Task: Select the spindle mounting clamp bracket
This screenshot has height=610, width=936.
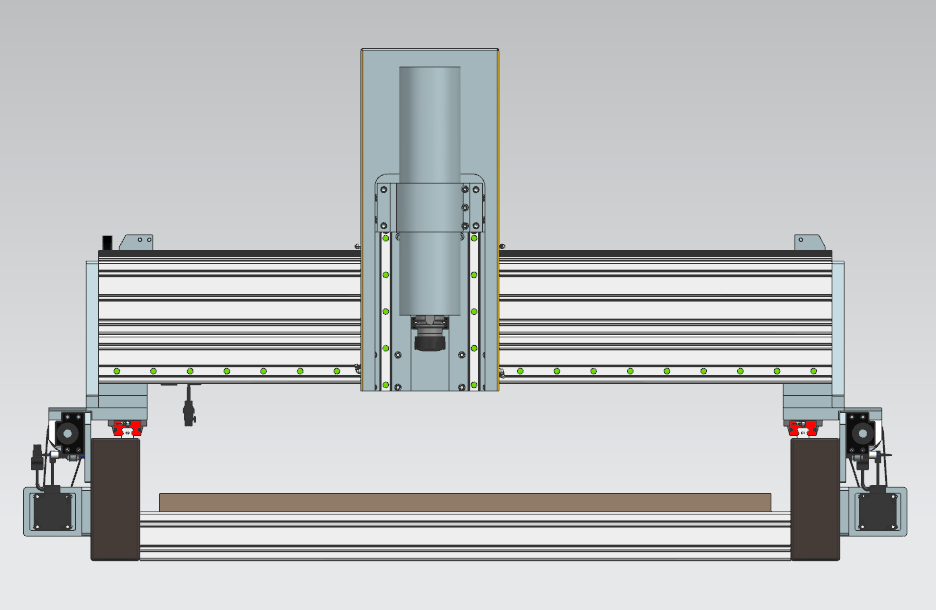Action: click(x=430, y=207)
